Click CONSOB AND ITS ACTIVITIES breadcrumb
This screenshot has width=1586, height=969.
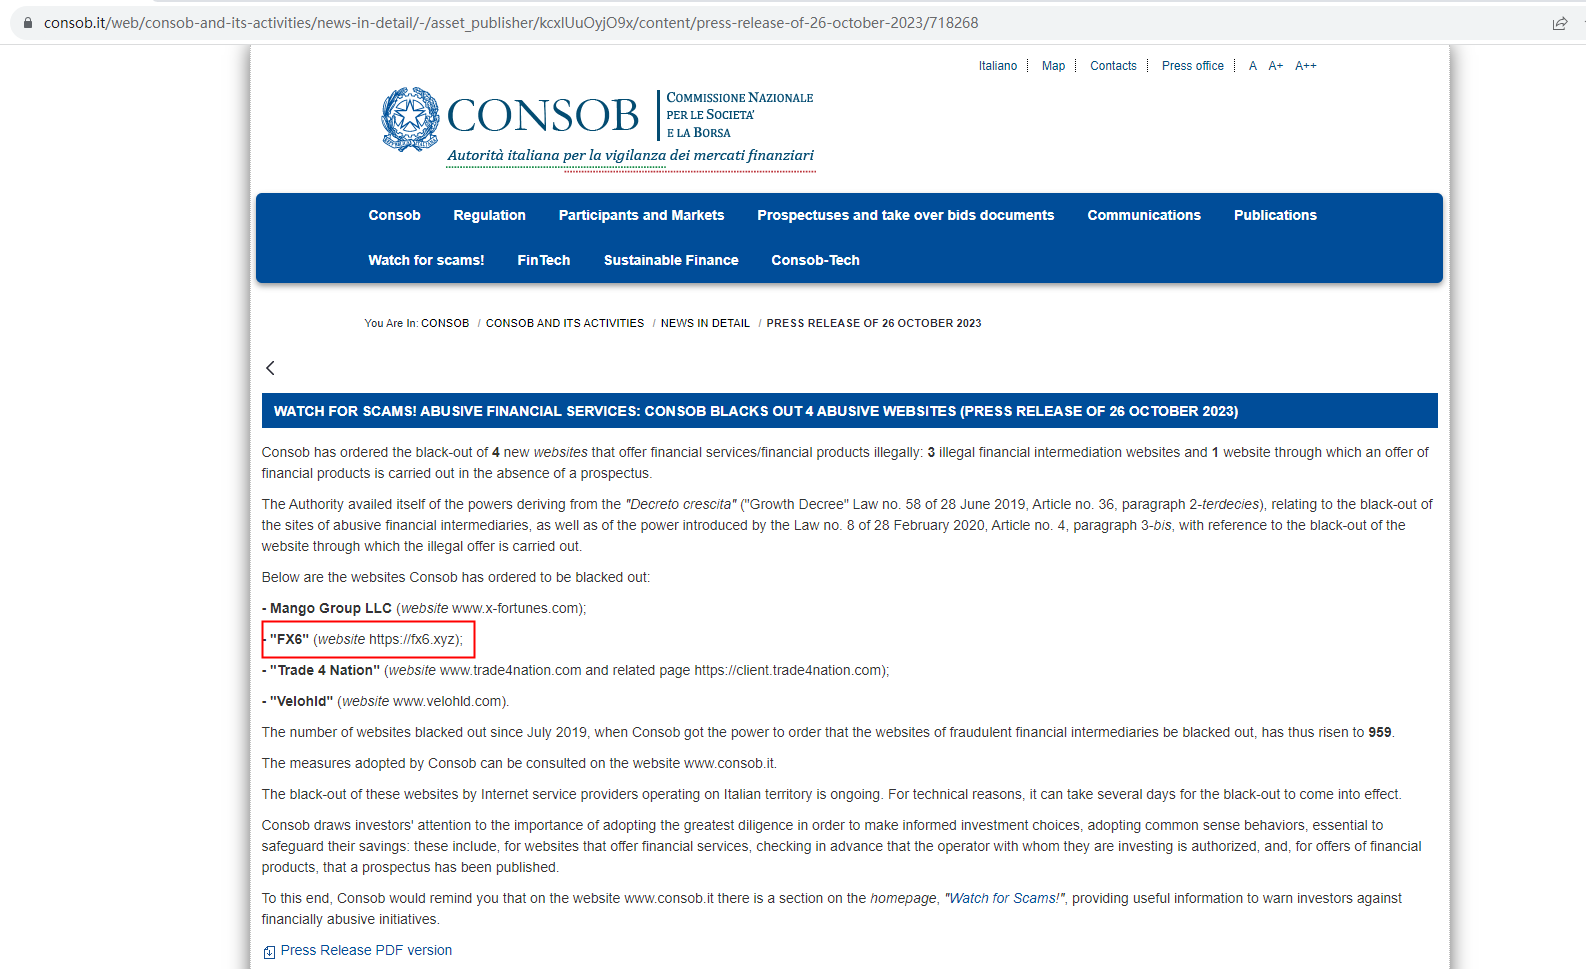pyautogui.click(x=565, y=323)
